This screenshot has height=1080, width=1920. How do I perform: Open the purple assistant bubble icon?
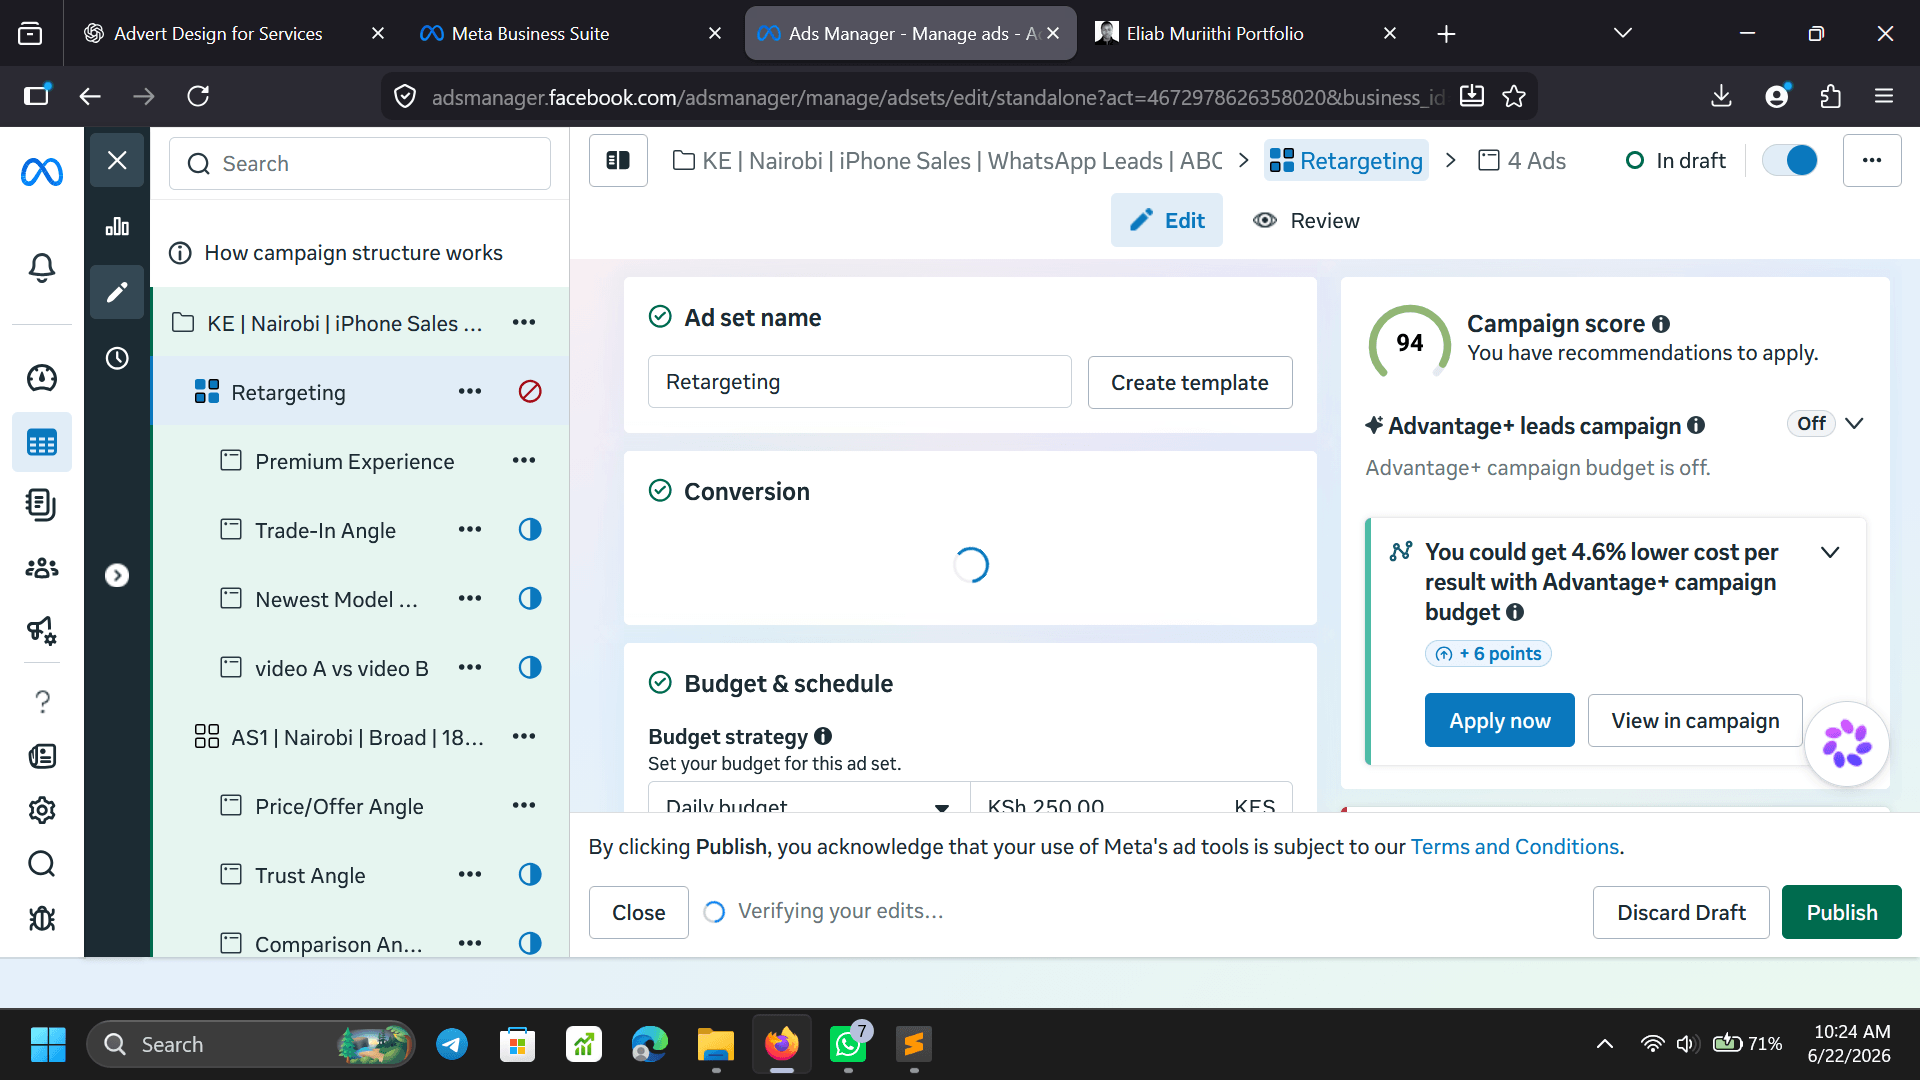(x=1846, y=744)
